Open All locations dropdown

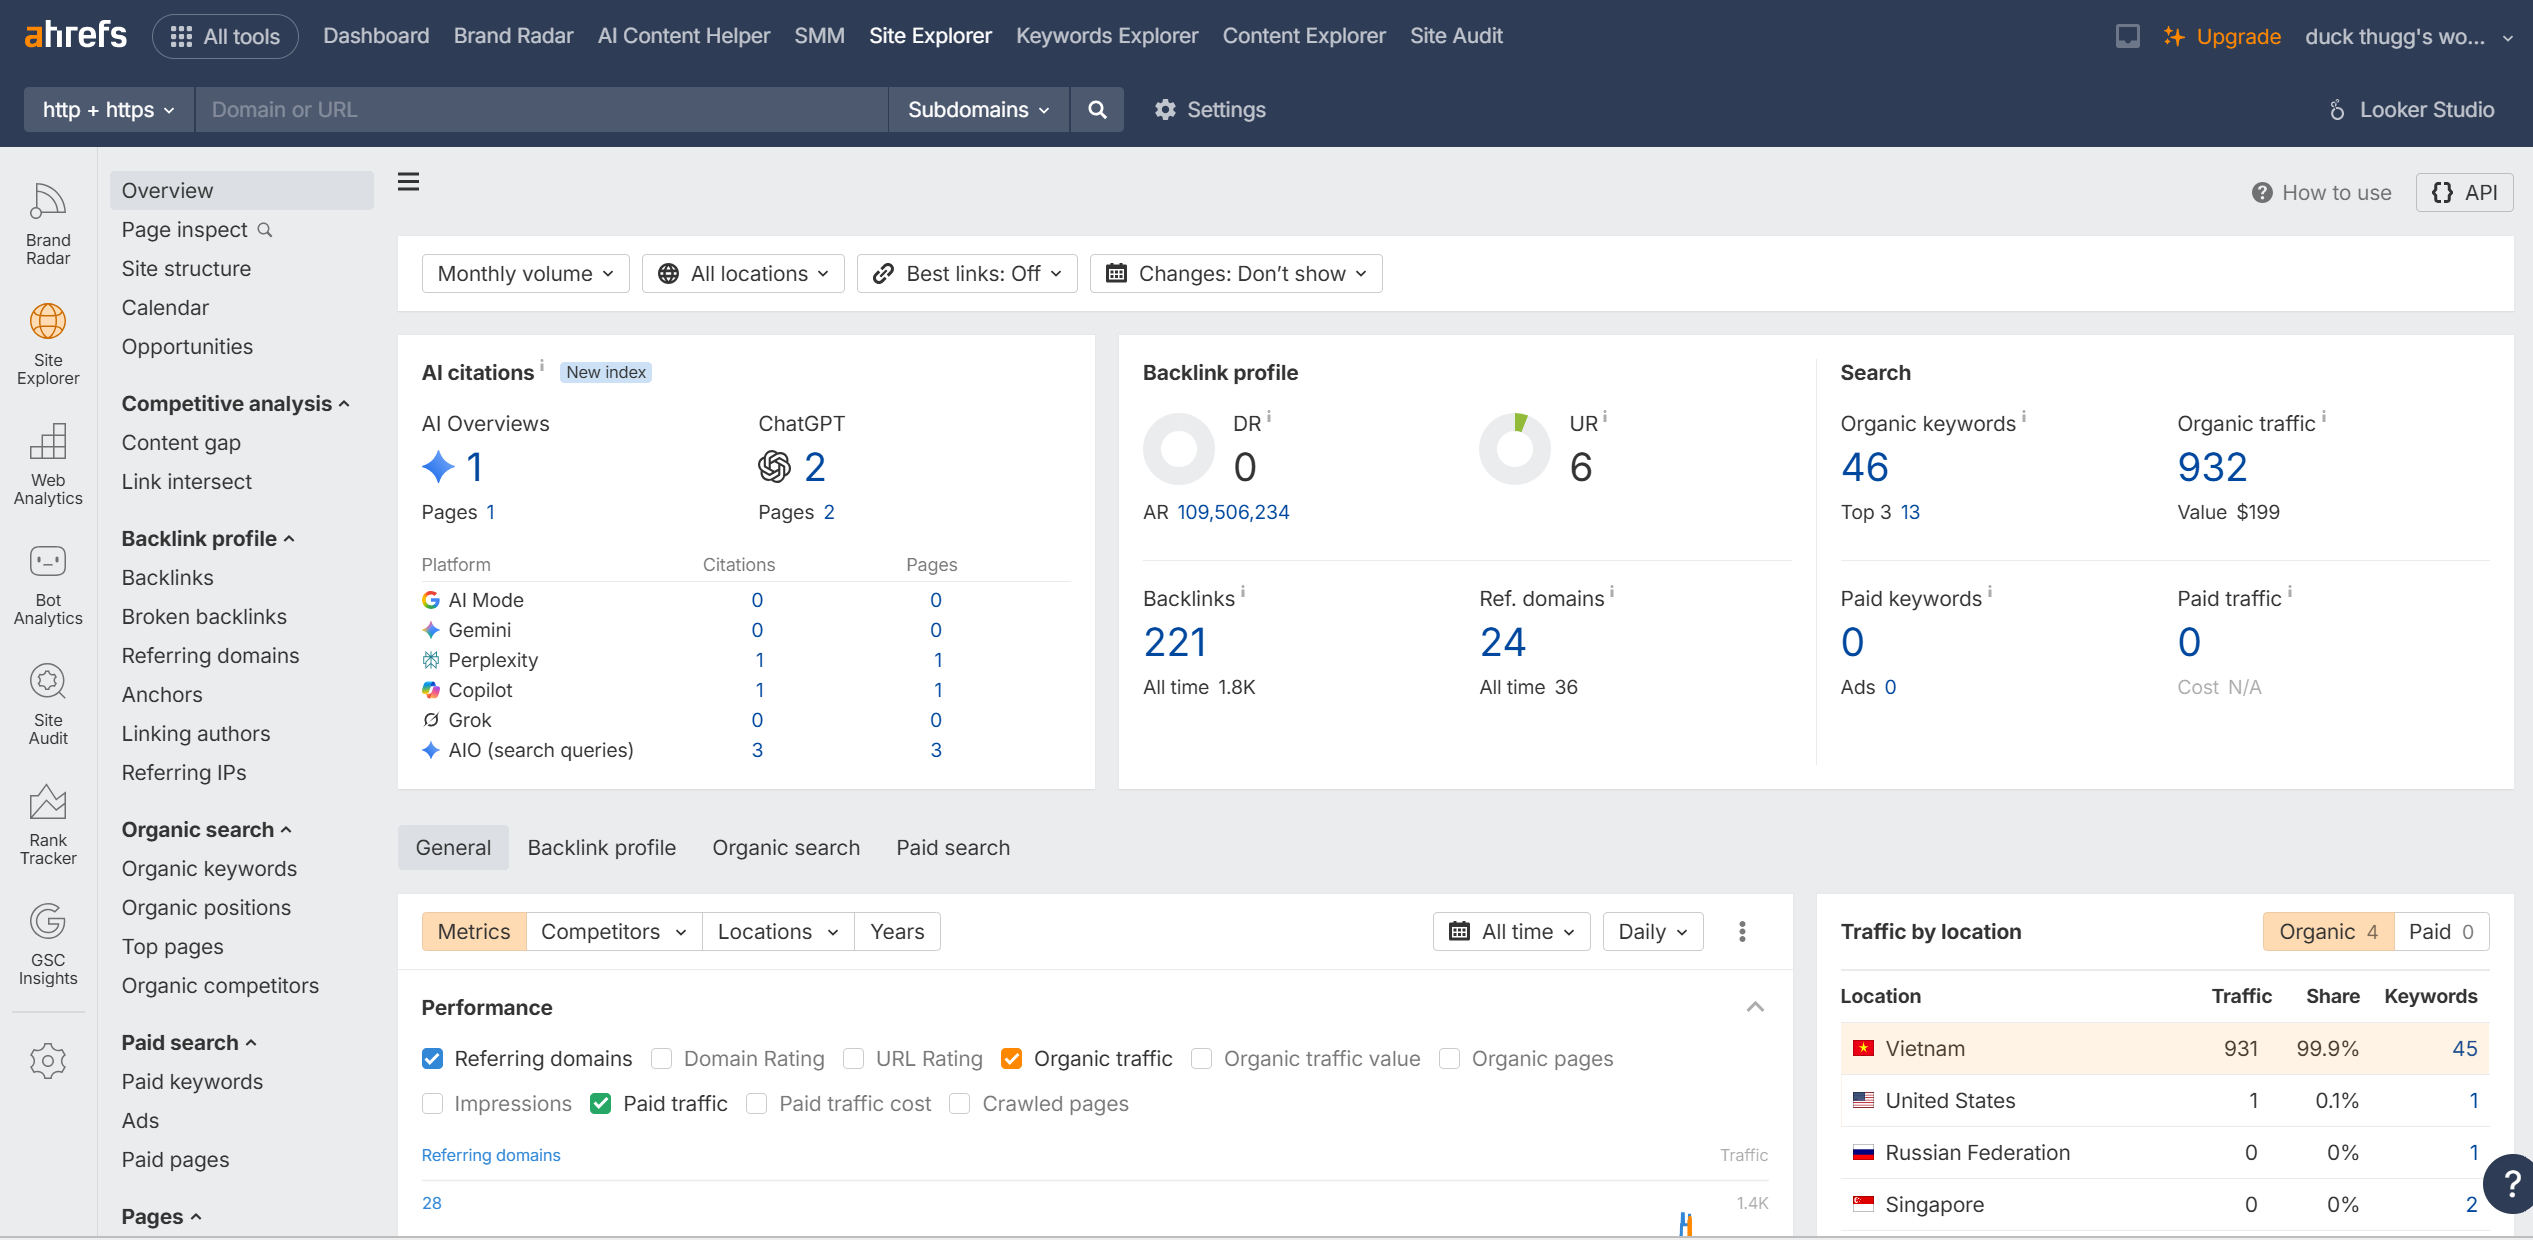point(743,273)
